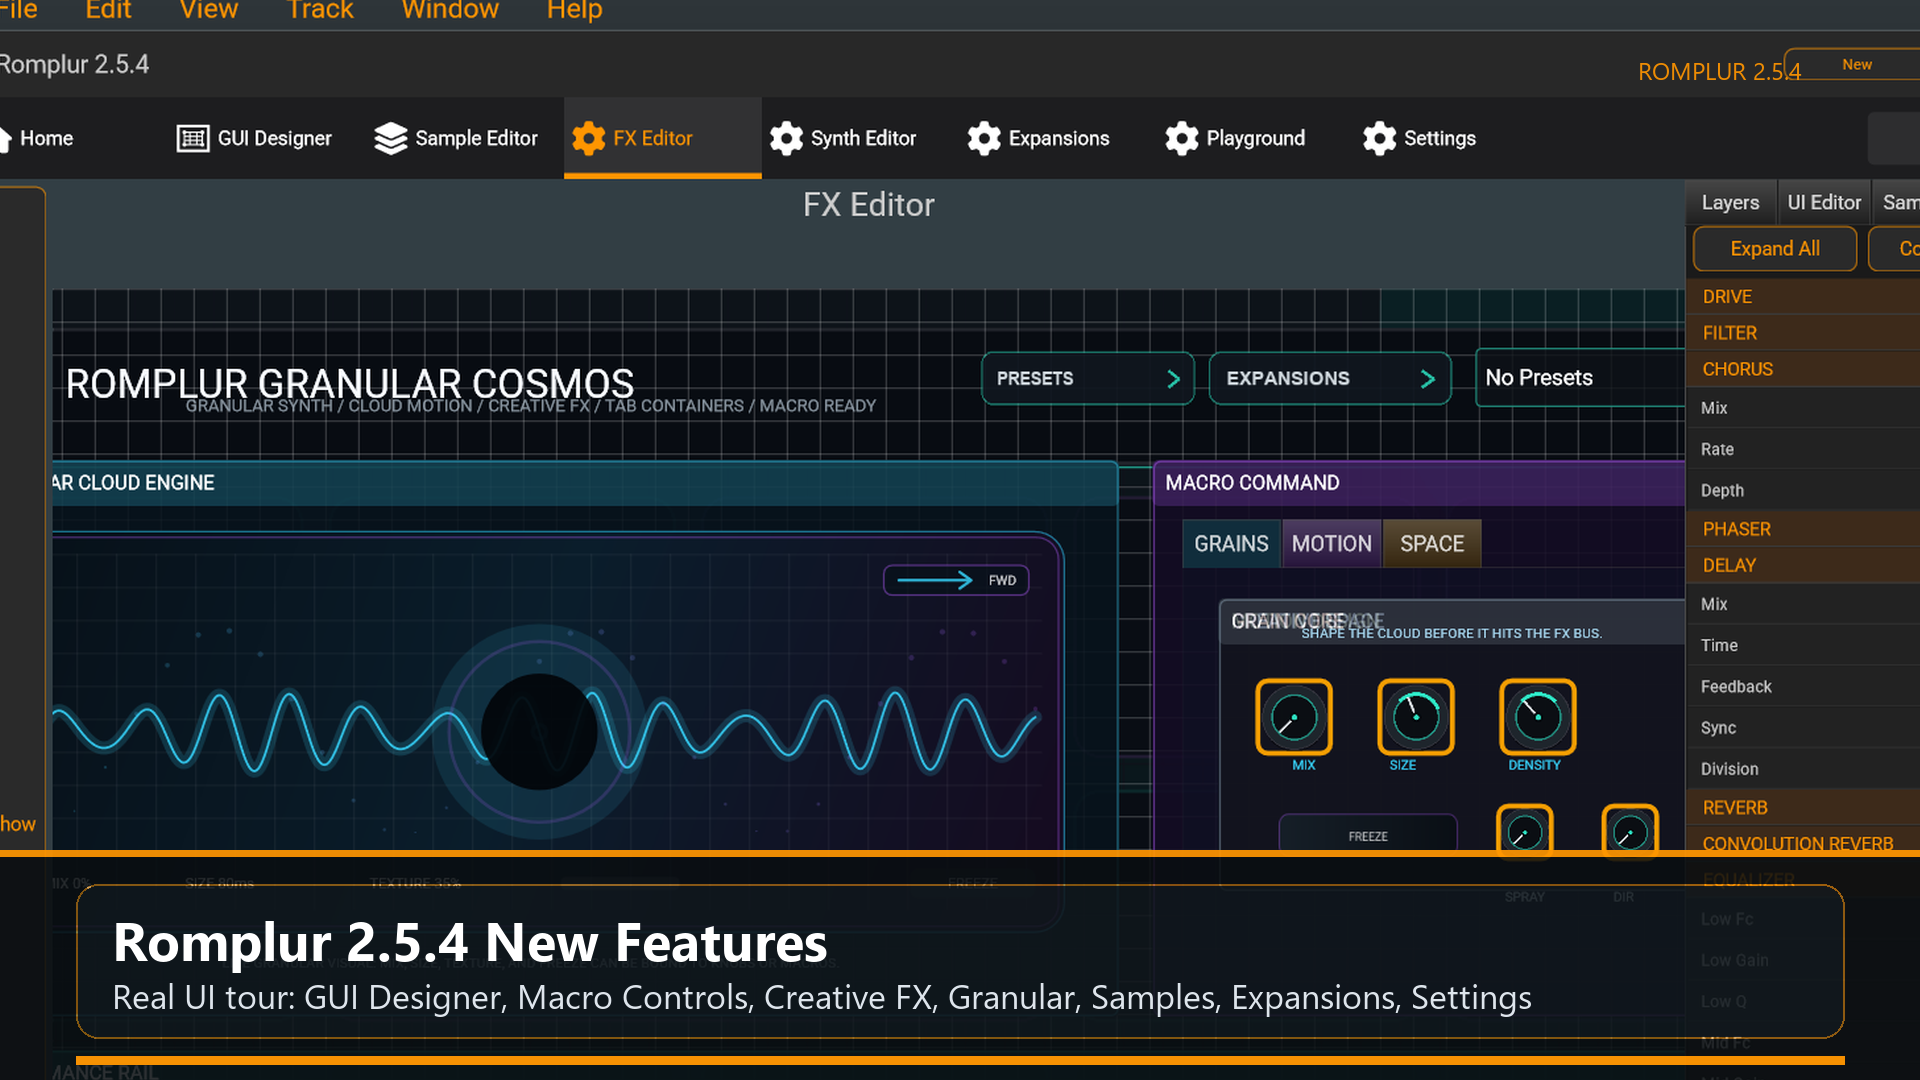Screen dimensions: 1920x1080
Task: Click the Synth Editor gear icon
Action: pos(786,138)
